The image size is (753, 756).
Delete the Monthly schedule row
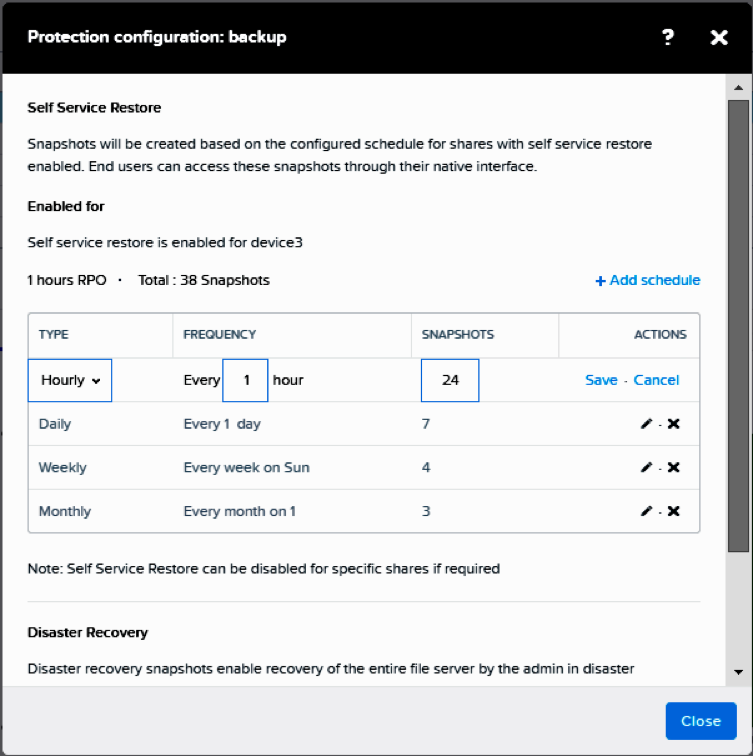[x=673, y=511]
